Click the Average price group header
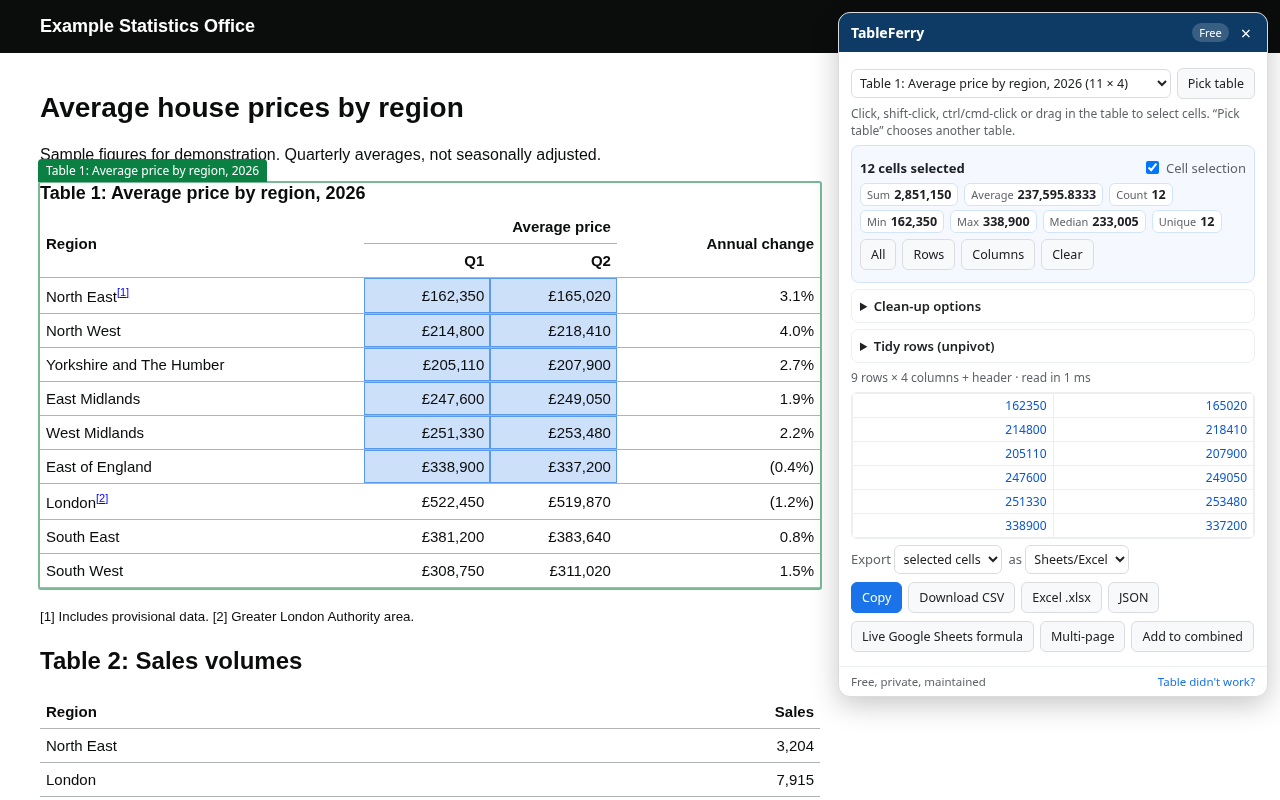The image size is (1280, 800). [x=490, y=227]
